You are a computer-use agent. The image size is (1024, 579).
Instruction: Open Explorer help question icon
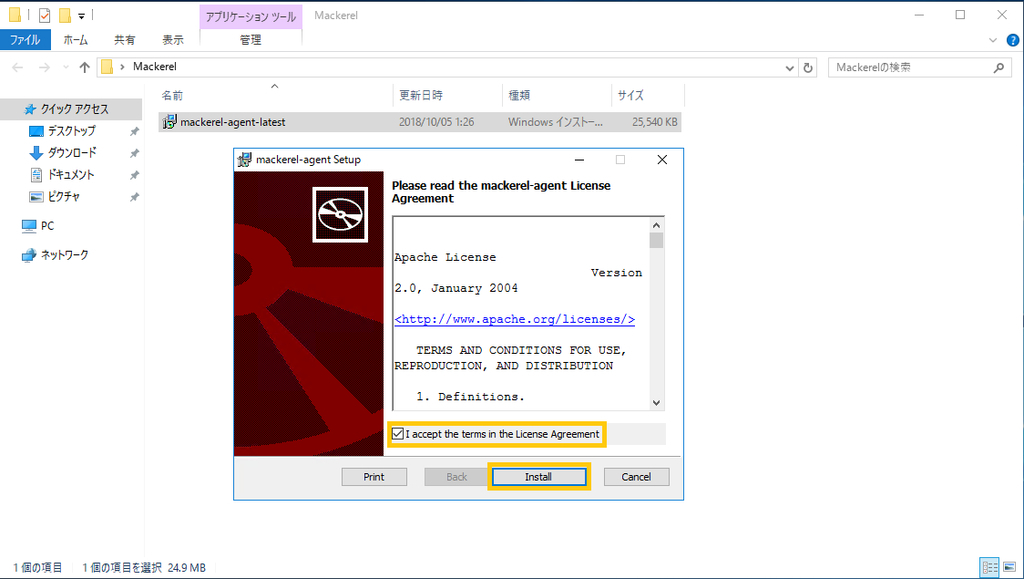(1013, 40)
